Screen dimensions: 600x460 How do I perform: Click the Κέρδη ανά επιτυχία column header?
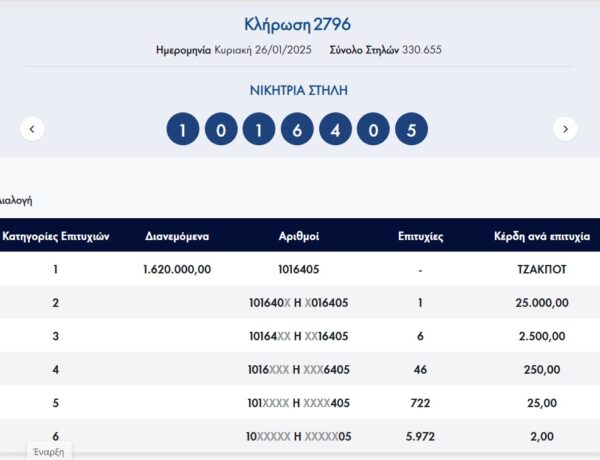(x=542, y=237)
